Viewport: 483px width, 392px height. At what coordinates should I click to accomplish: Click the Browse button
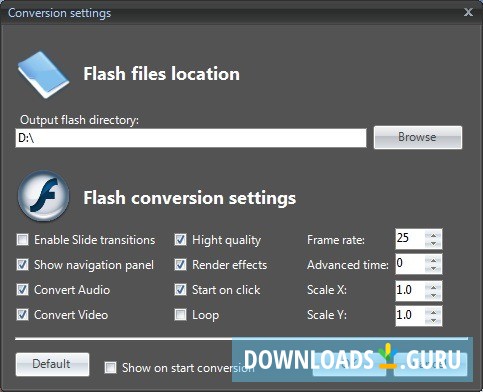pos(418,137)
